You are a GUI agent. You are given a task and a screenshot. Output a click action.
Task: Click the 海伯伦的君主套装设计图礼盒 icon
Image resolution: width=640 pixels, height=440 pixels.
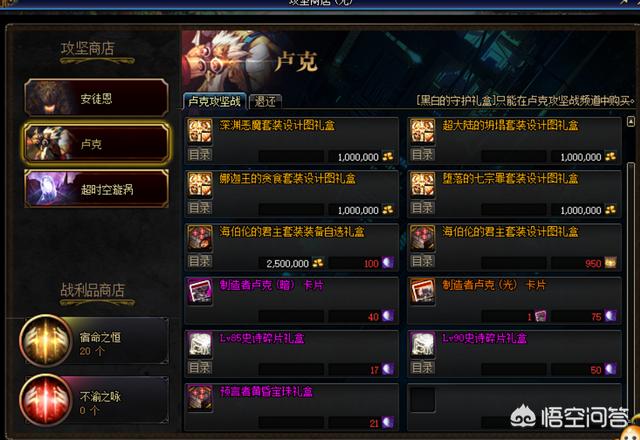coord(422,238)
